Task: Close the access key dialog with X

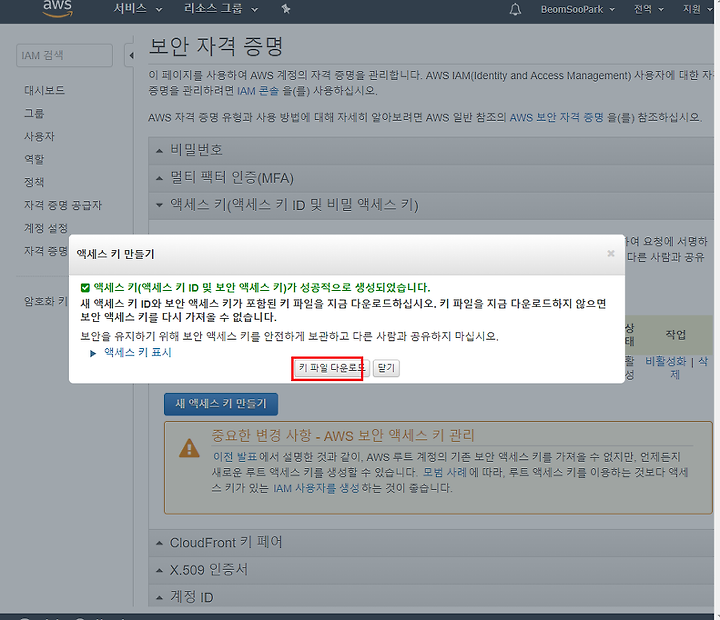Action: click(611, 254)
